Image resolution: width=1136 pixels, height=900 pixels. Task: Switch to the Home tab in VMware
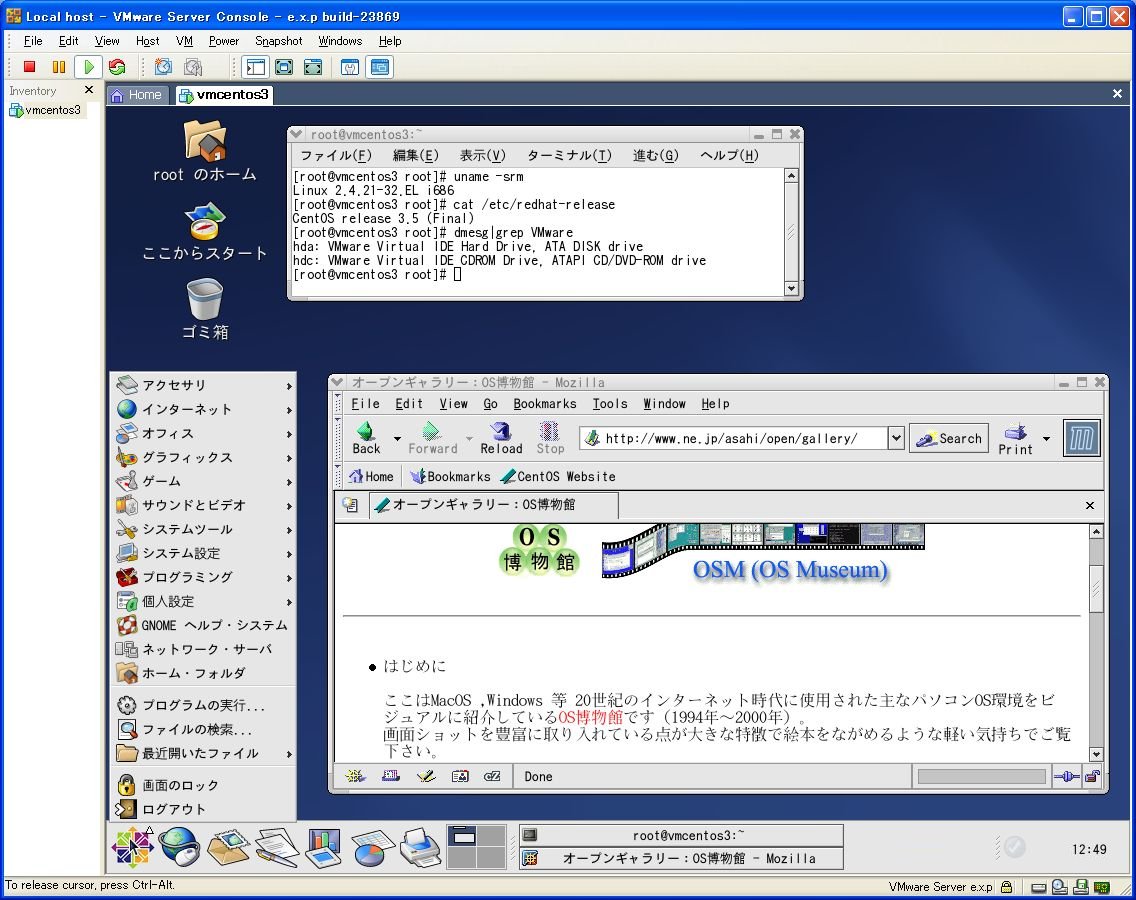(x=138, y=95)
